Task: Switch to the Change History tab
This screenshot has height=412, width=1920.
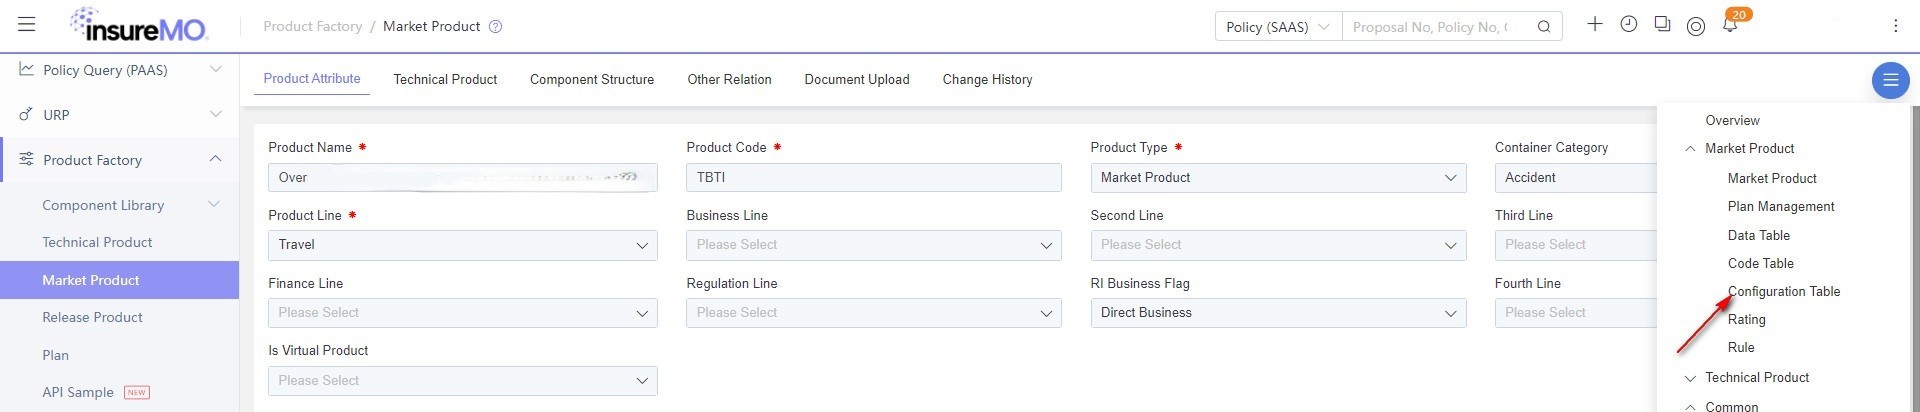Action: pyautogui.click(x=987, y=80)
